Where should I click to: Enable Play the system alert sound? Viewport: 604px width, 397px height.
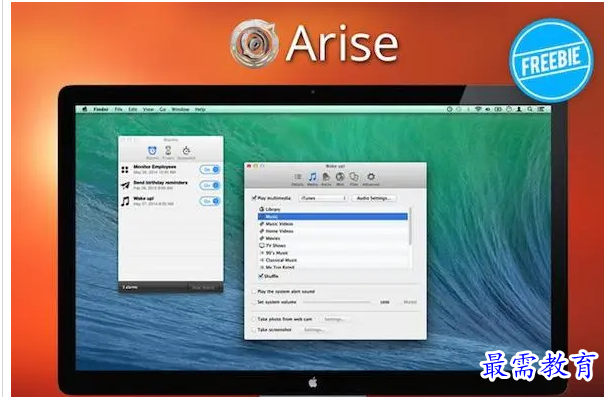pyautogui.click(x=254, y=292)
